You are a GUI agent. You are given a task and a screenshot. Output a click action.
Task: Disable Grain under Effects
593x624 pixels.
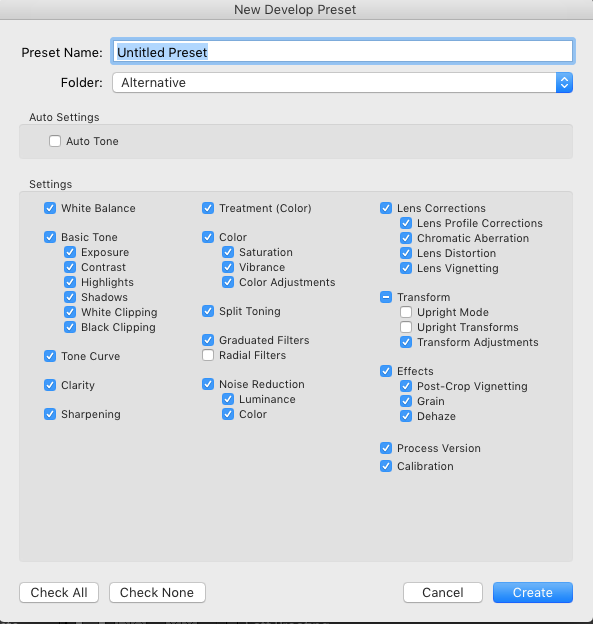[406, 401]
